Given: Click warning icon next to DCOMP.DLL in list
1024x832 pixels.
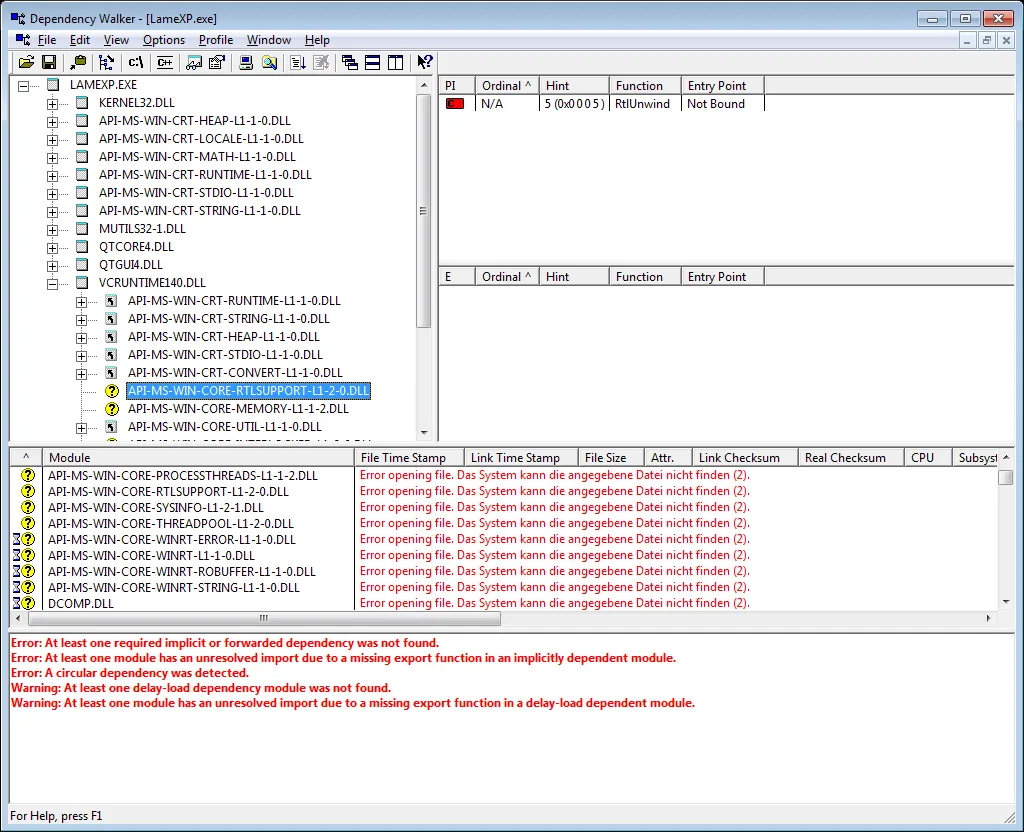Looking at the screenshot, I should (x=28, y=603).
